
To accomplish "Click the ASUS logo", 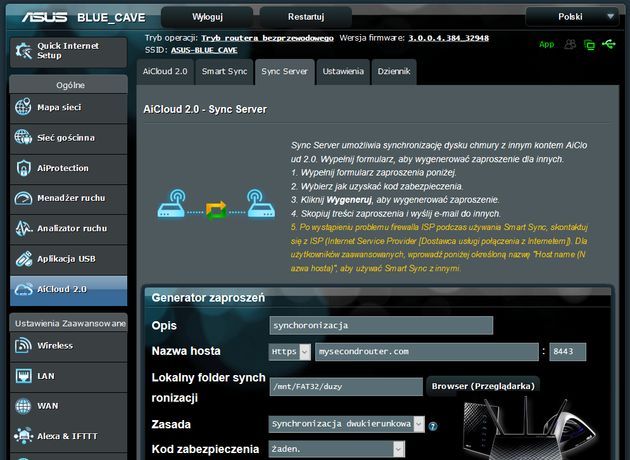I will 45,17.
